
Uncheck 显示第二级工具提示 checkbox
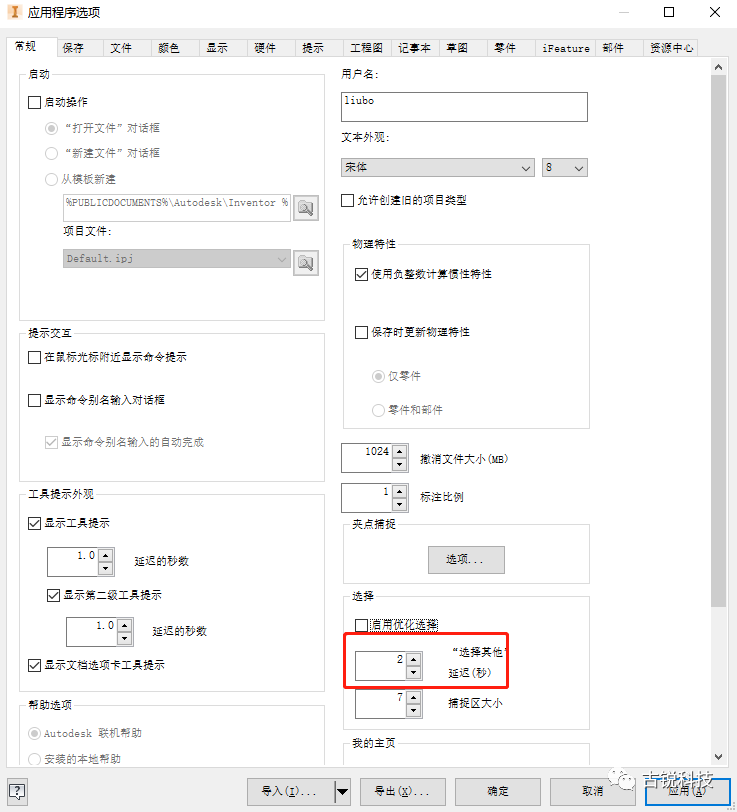click(x=53, y=596)
